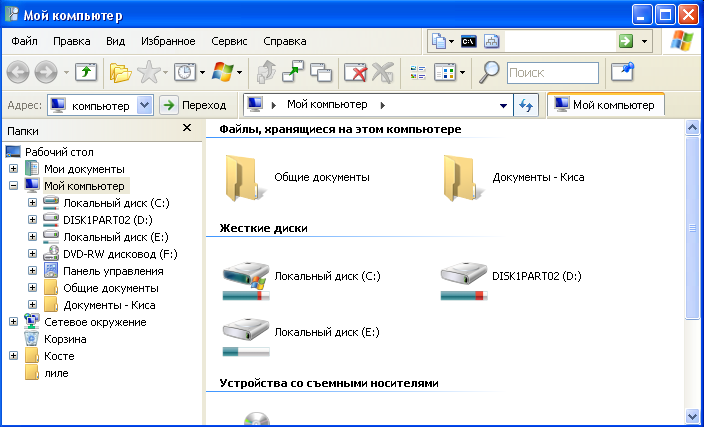Click the Folder options list icon
The image size is (704, 427).
pos(418,72)
